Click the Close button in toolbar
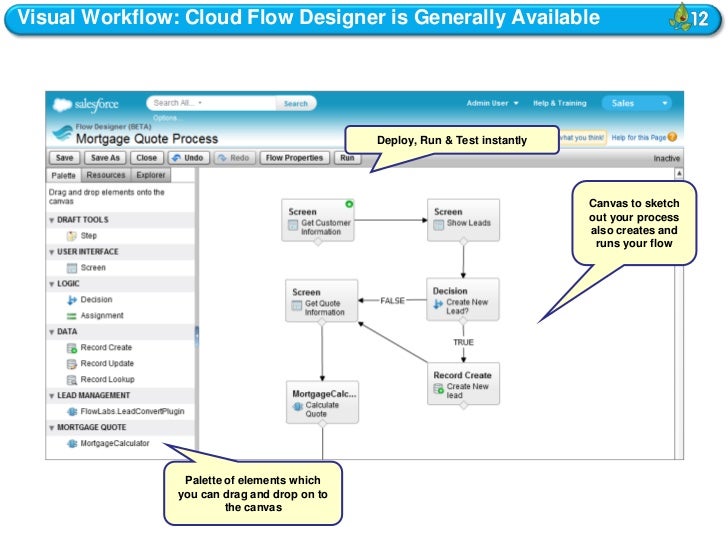Image resolution: width=728 pixels, height=546 pixels. (147, 158)
